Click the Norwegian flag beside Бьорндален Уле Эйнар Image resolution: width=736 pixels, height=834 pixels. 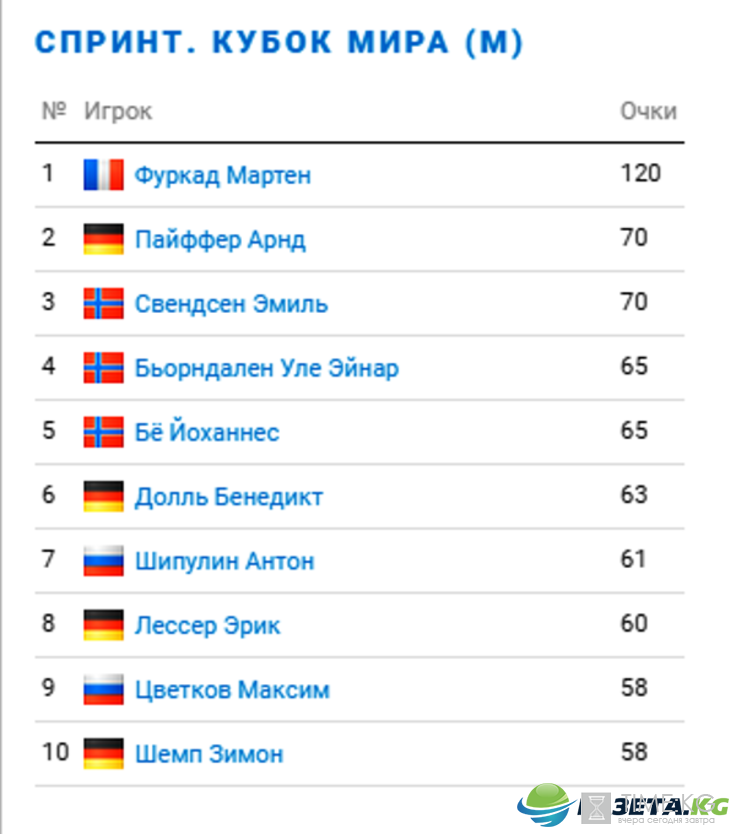104,368
